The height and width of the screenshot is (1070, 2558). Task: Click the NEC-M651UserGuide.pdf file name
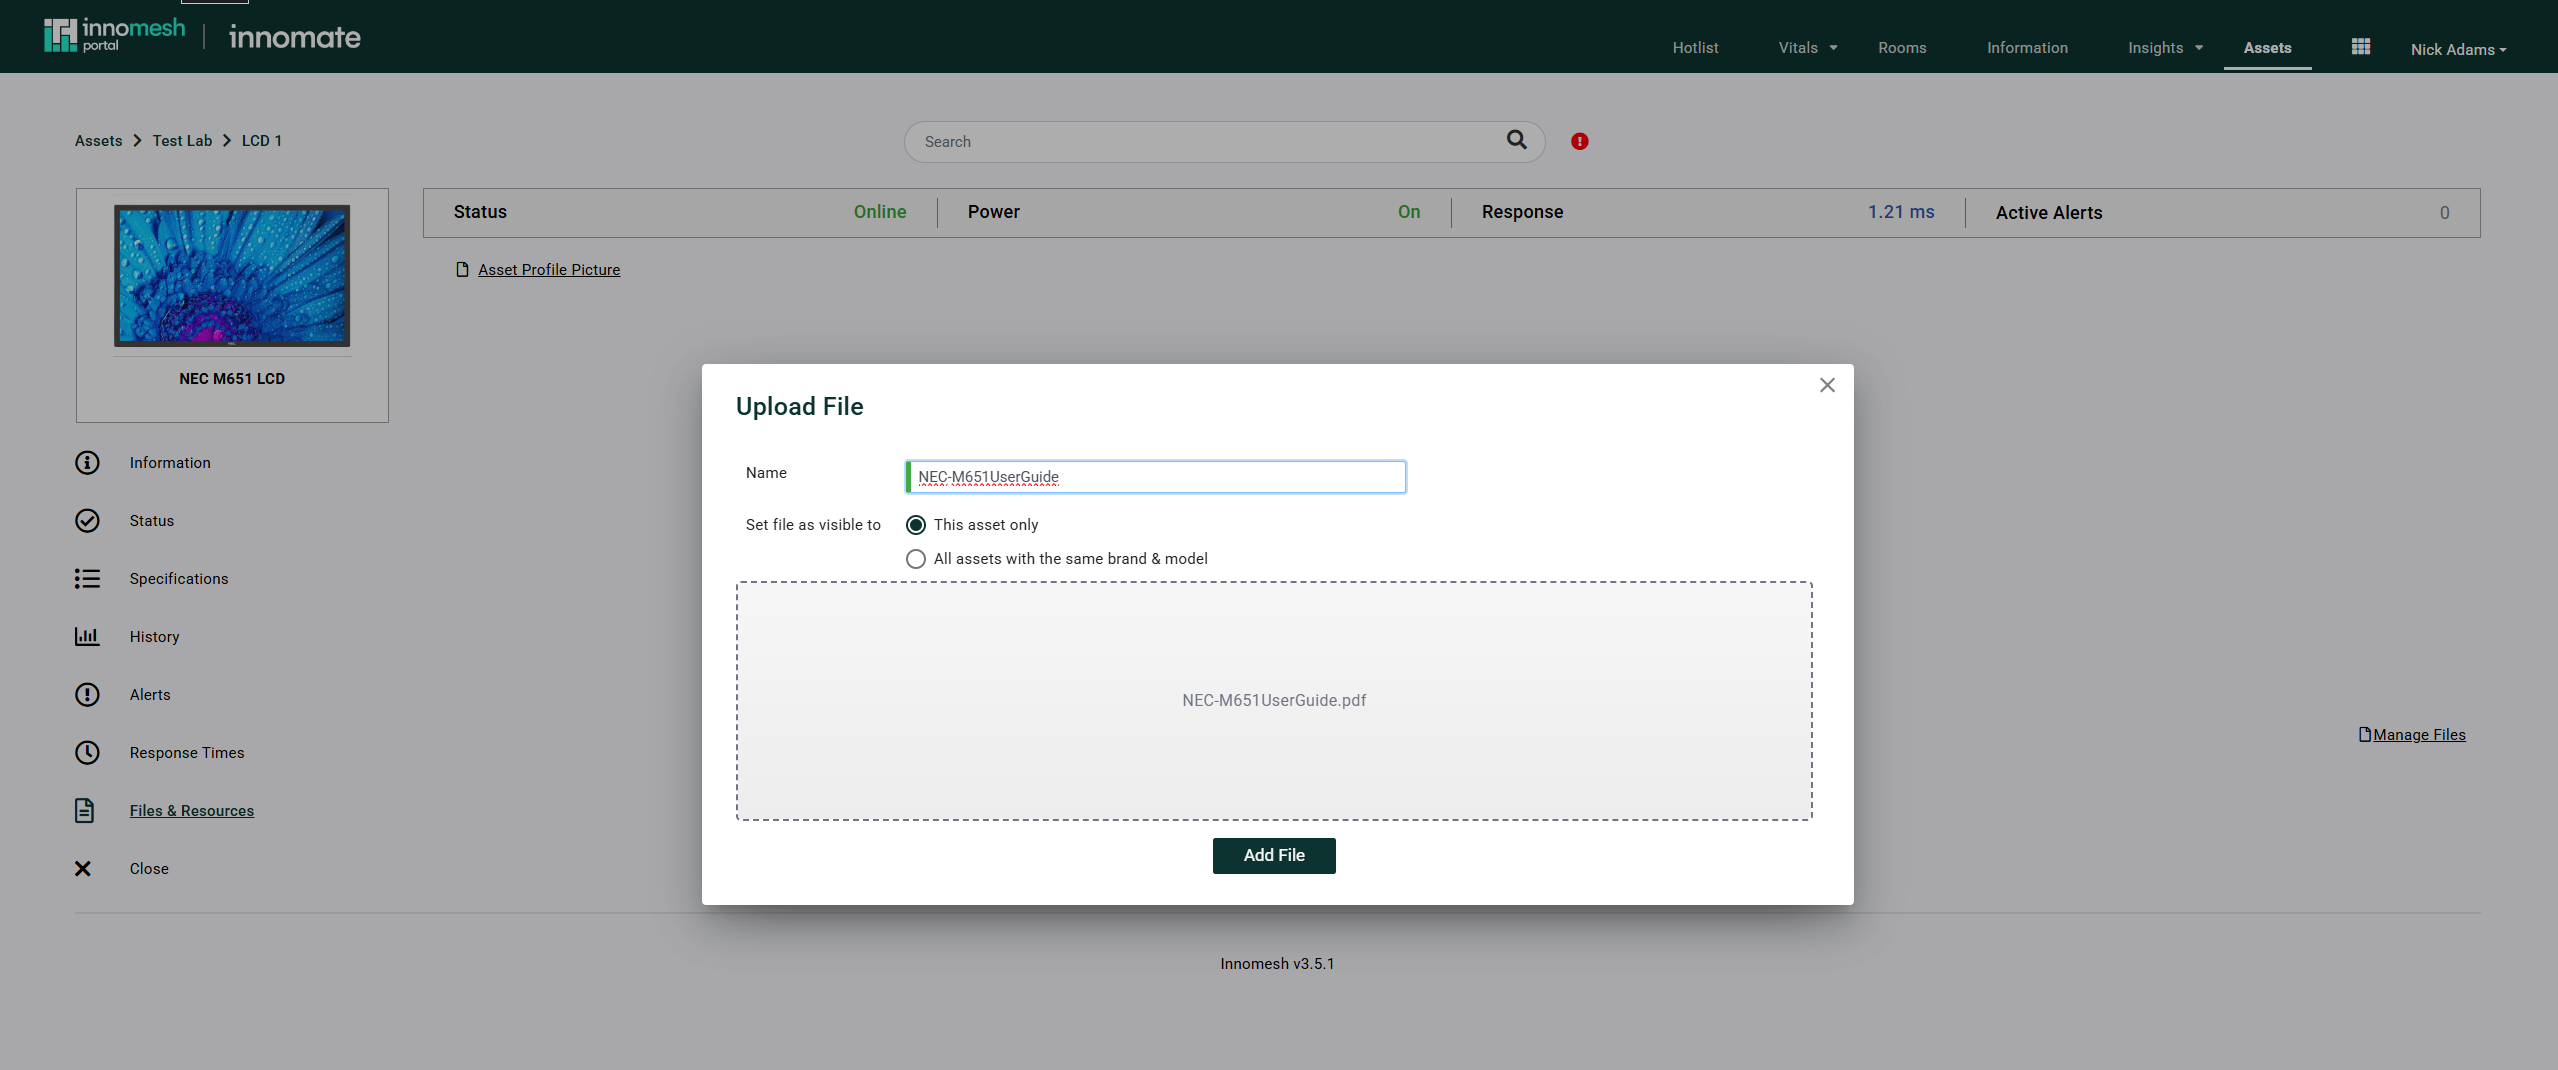(x=1274, y=700)
